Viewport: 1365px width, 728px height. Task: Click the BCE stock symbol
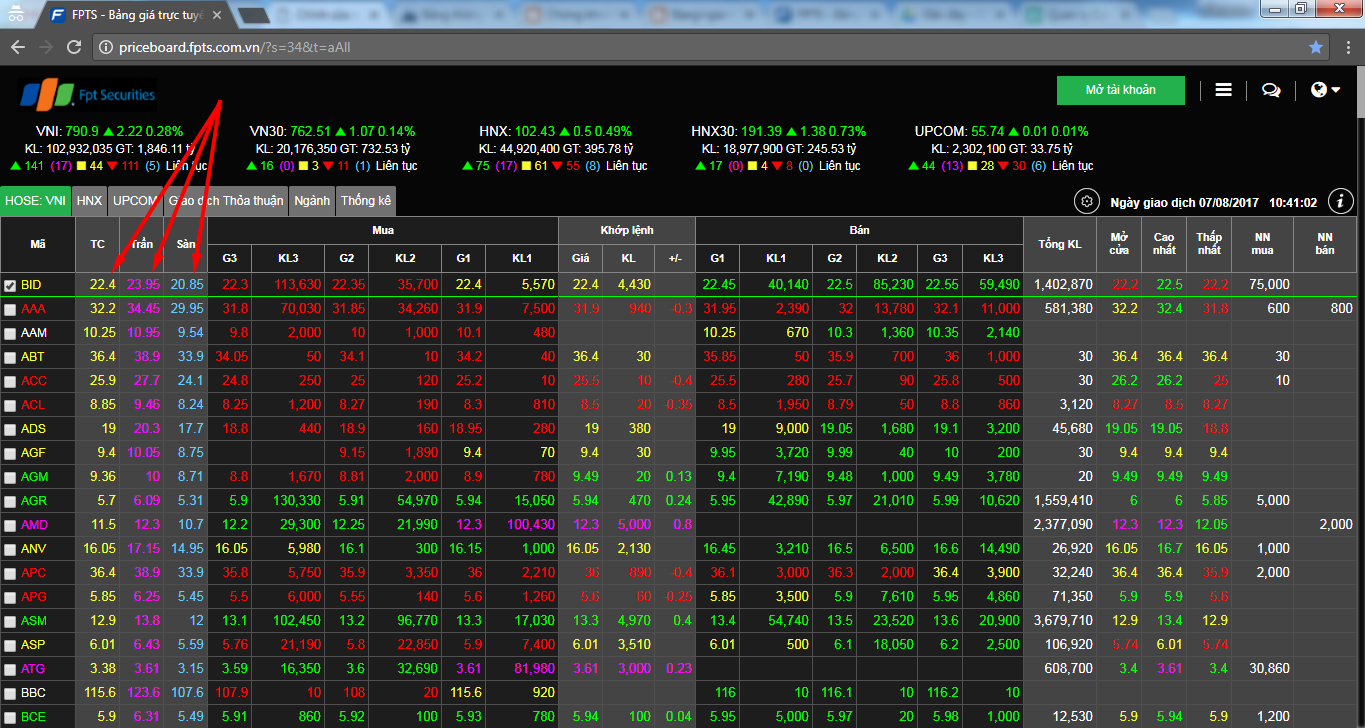pos(33,717)
